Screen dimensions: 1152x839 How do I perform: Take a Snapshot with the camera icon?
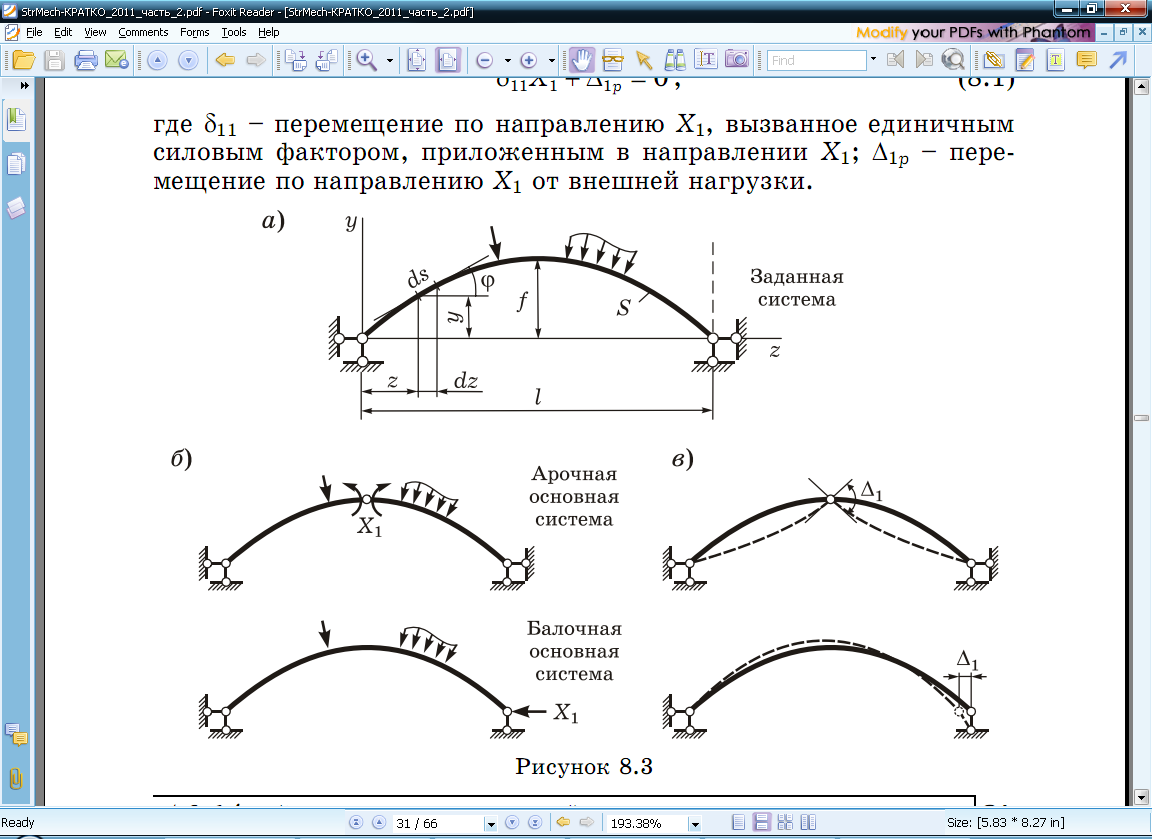point(736,60)
